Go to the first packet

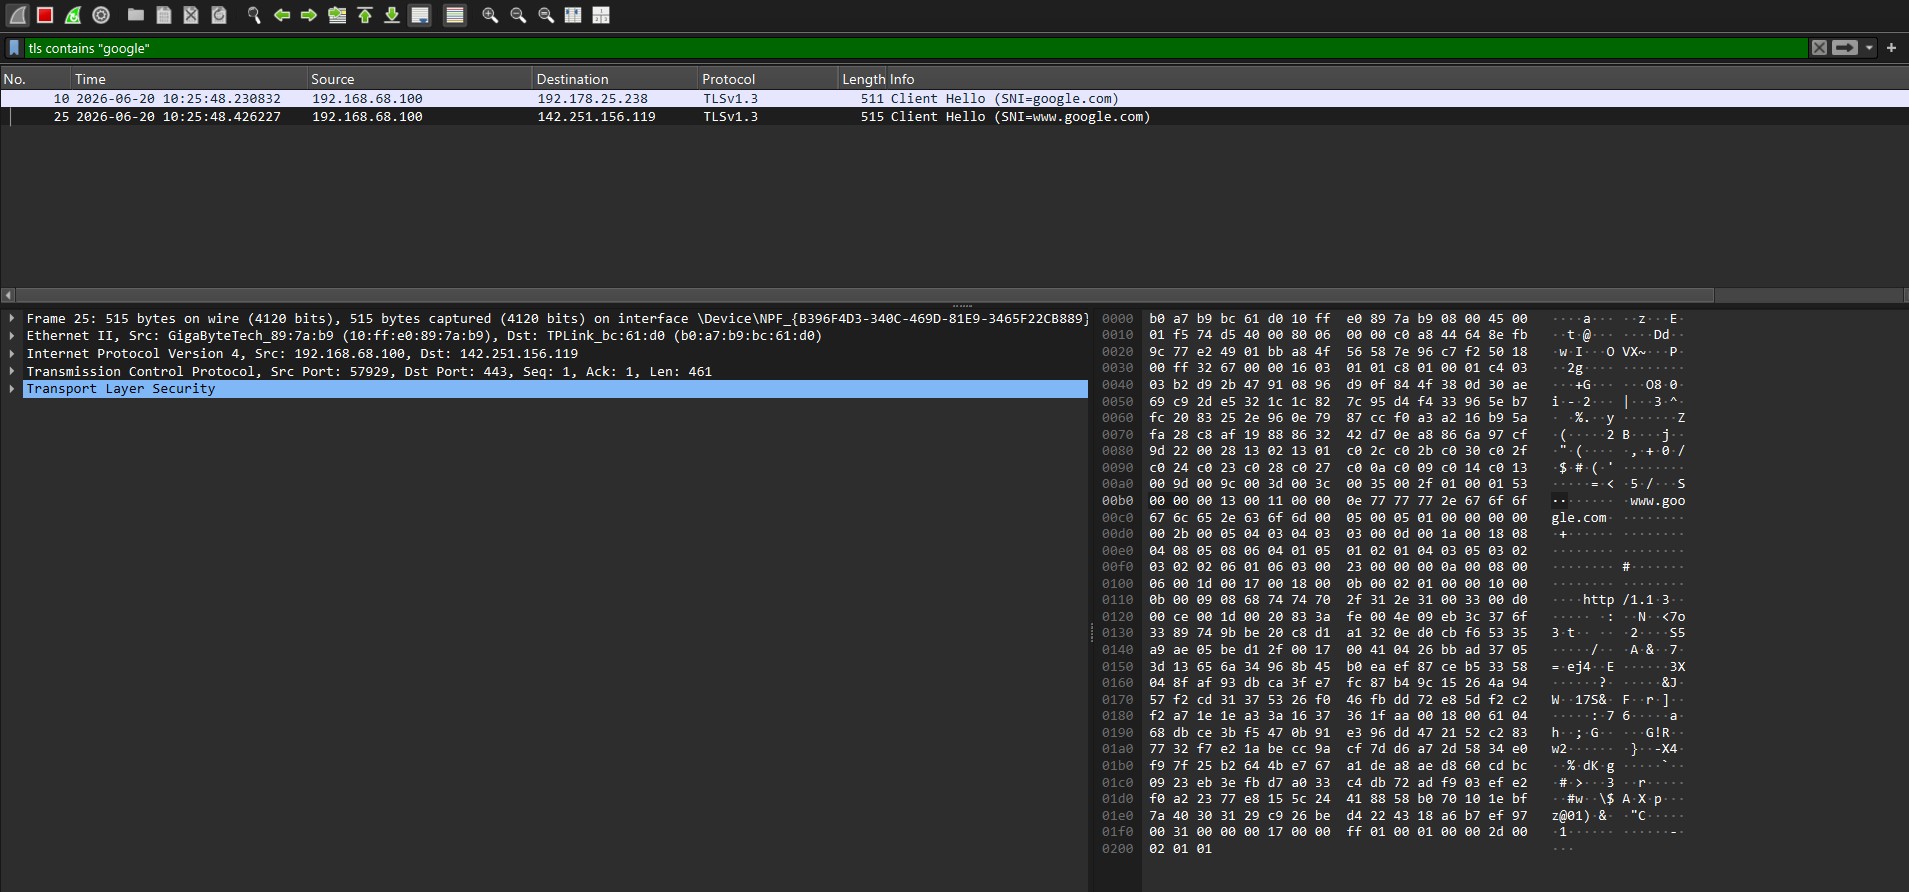[x=365, y=15]
